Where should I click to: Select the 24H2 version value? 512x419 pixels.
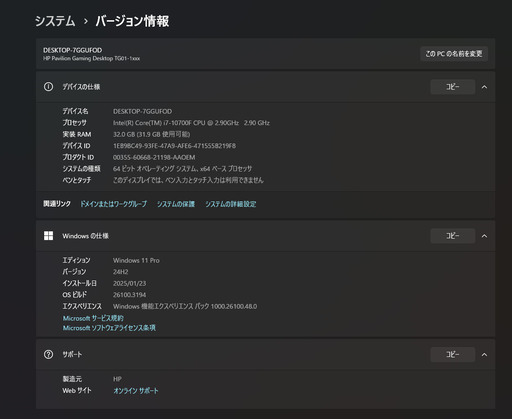[120, 272]
